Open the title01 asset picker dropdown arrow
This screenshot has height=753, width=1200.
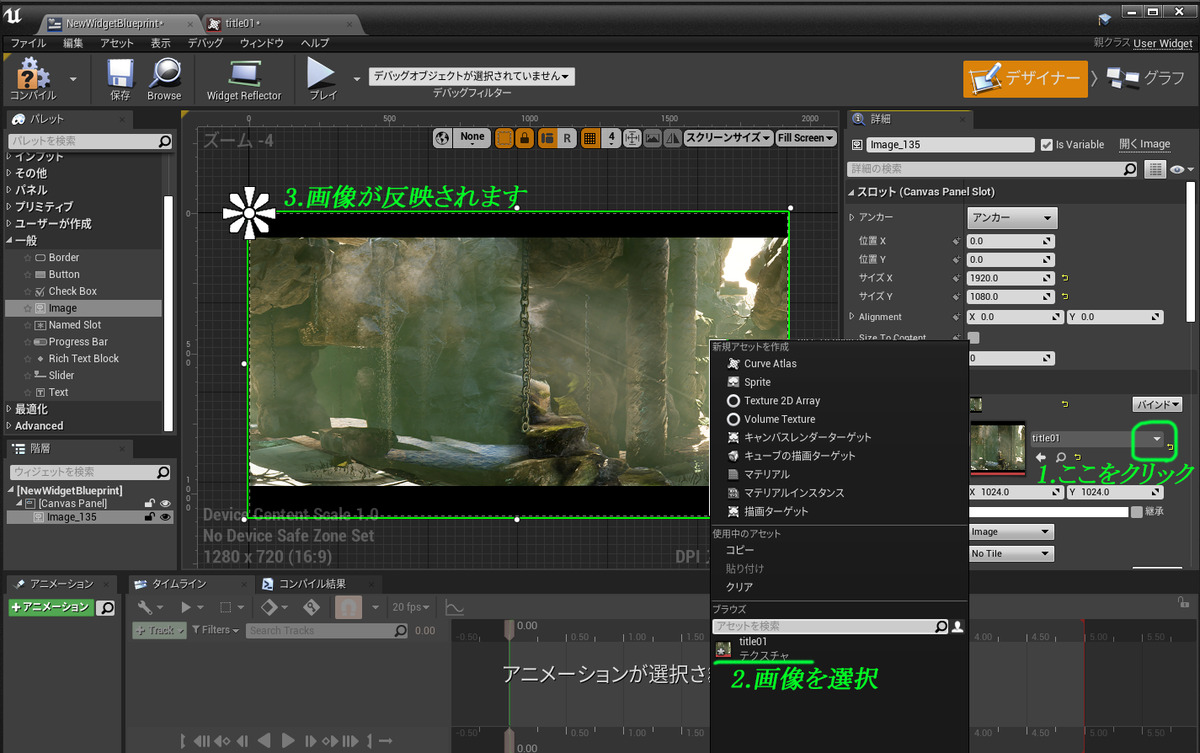pyautogui.click(x=1157, y=438)
